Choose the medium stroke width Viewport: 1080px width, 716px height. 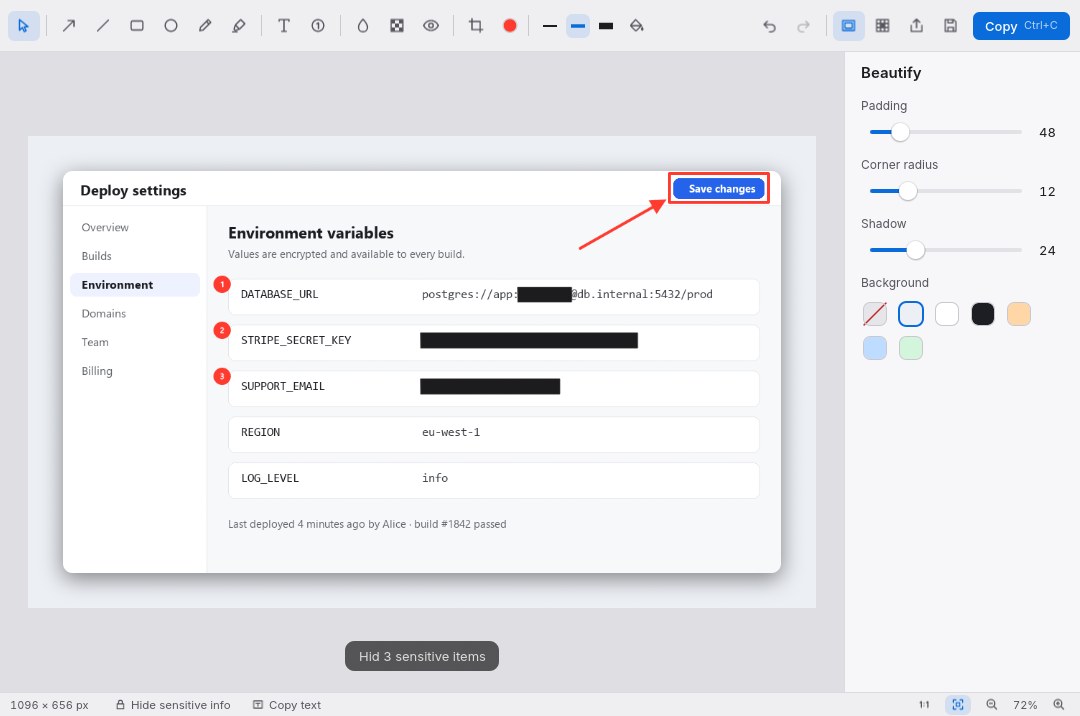[x=578, y=26]
